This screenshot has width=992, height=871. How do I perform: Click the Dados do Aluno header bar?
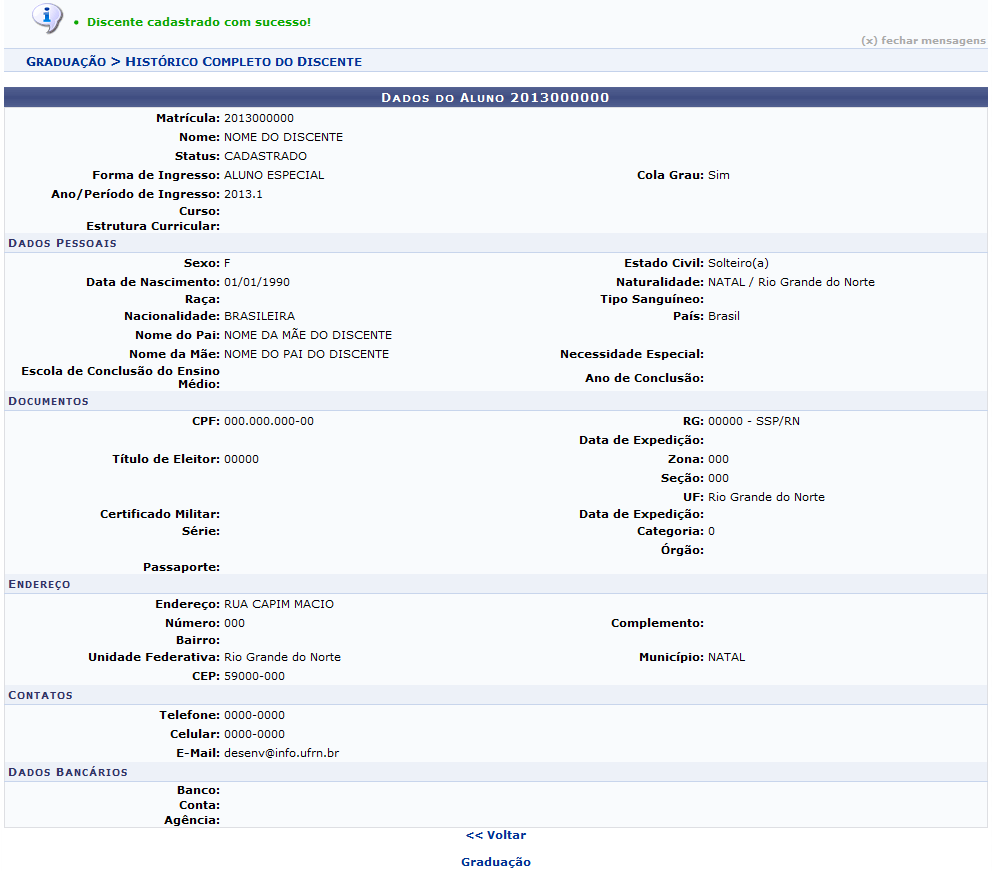[x=495, y=98]
